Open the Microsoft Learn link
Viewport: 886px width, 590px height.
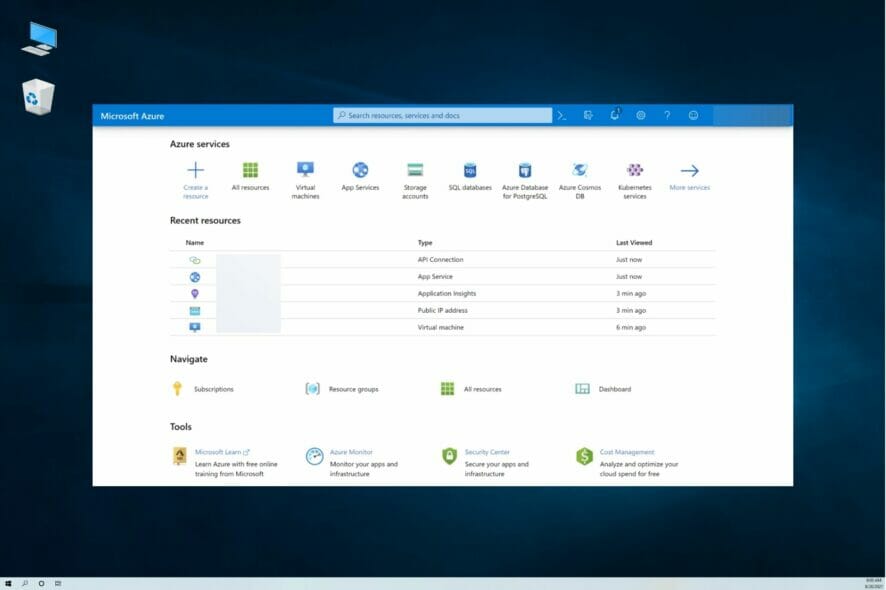tap(222, 452)
